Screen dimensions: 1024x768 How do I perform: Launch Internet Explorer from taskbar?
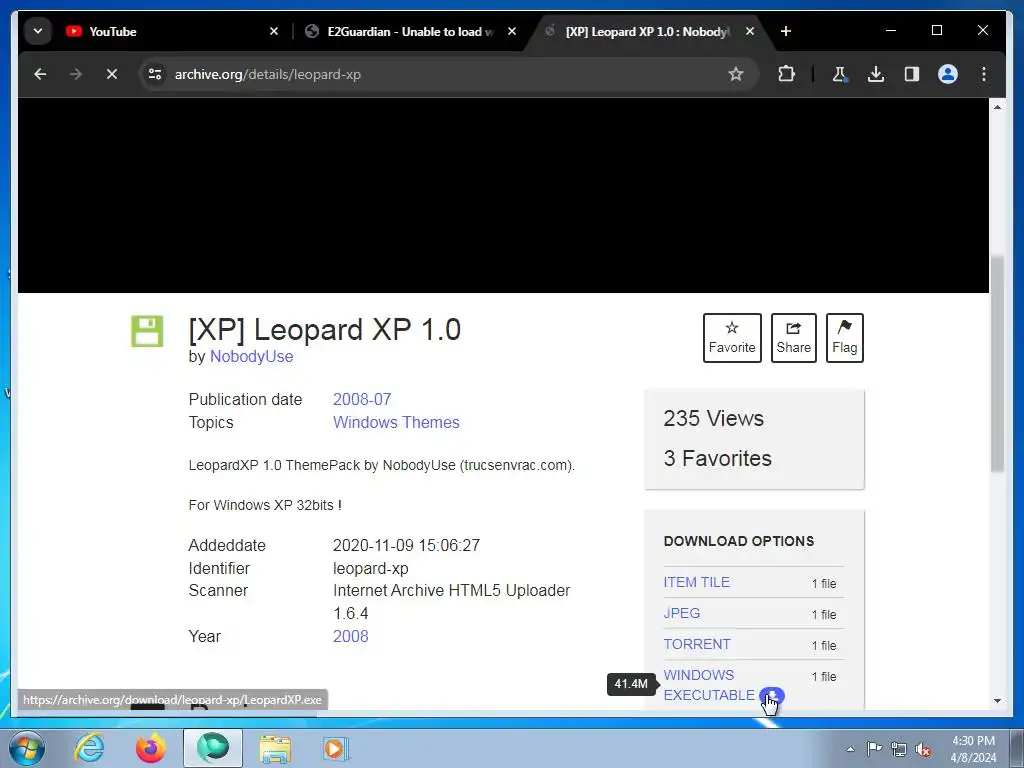pyautogui.click(x=89, y=748)
